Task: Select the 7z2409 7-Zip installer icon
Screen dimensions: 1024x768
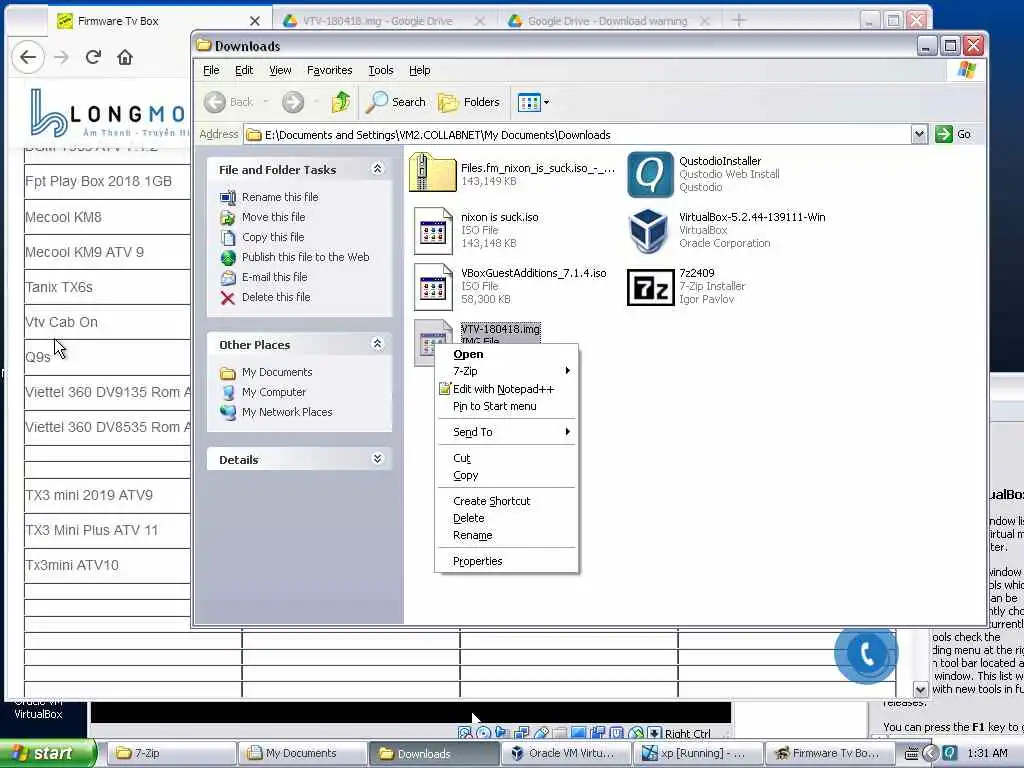Action: [650, 287]
